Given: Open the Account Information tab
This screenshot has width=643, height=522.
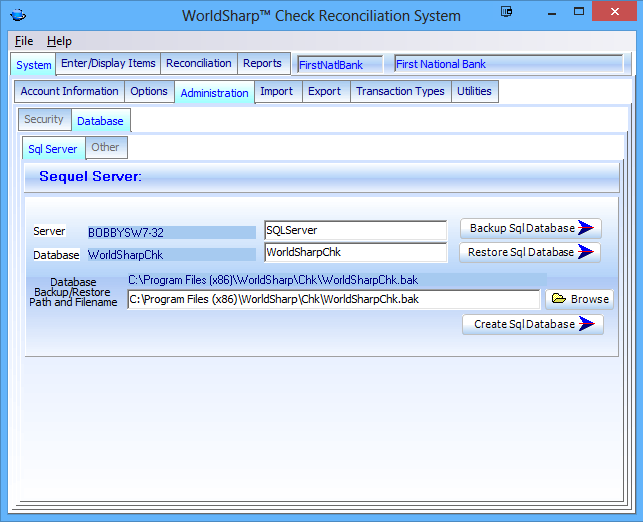Looking at the screenshot, I should click(69, 92).
